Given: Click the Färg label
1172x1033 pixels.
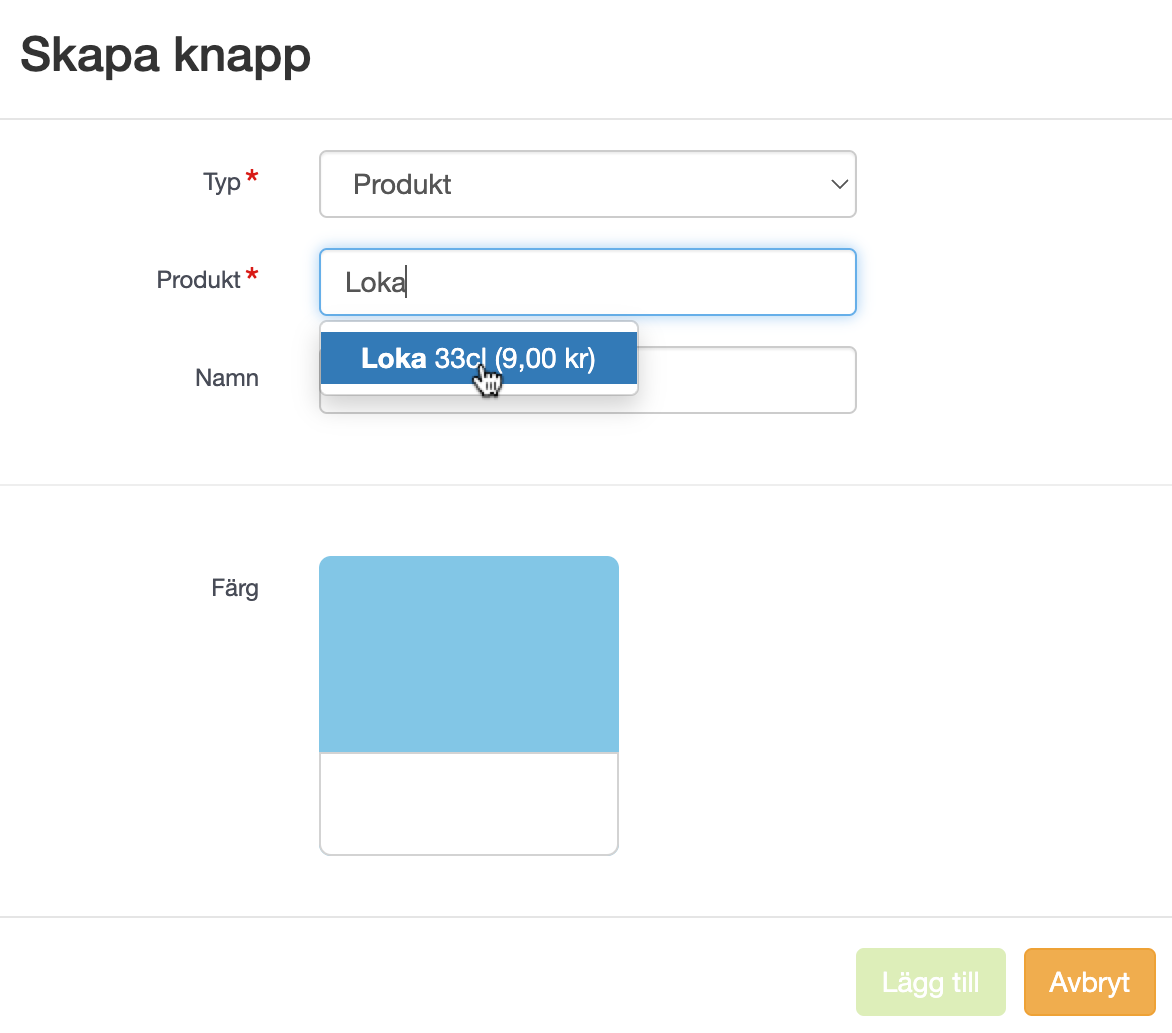Looking at the screenshot, I should click(x=235, y=588).
